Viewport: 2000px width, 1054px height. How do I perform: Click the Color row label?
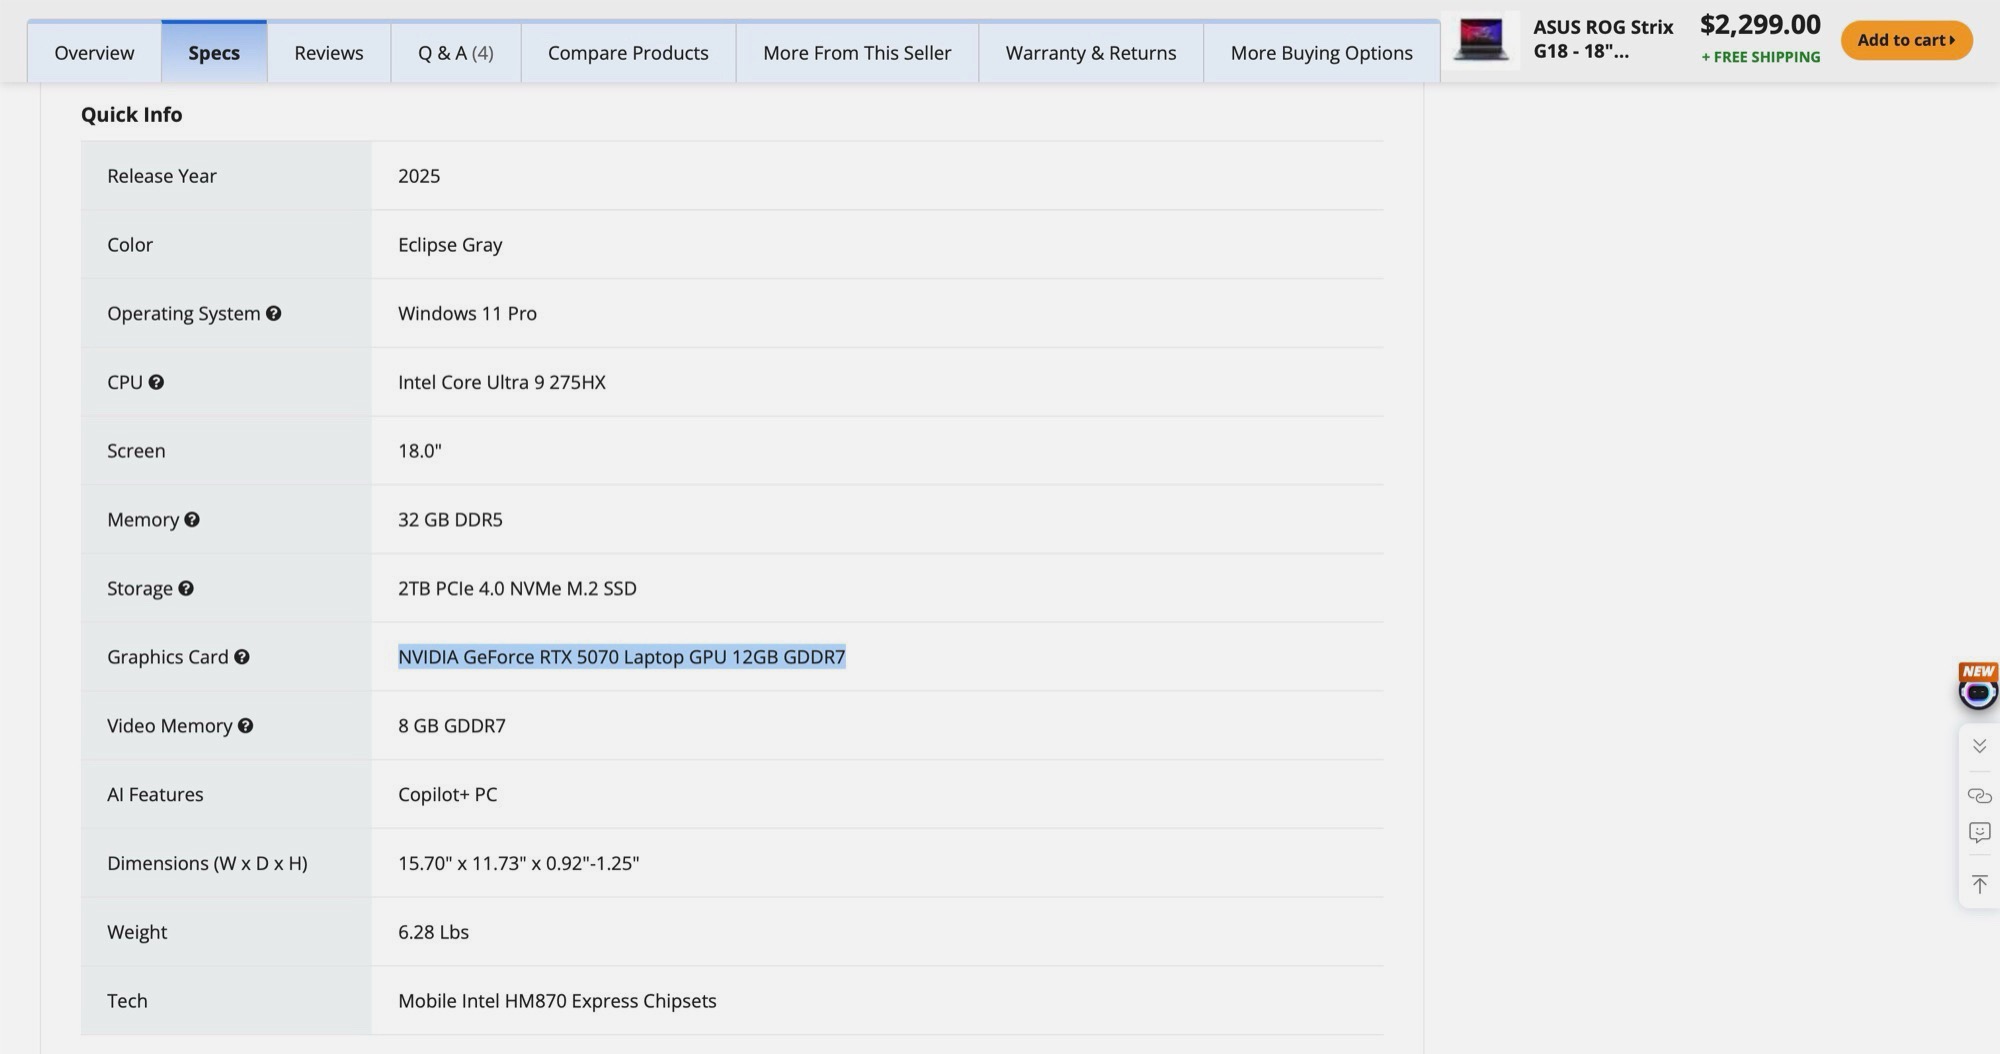tap(130, 245)
